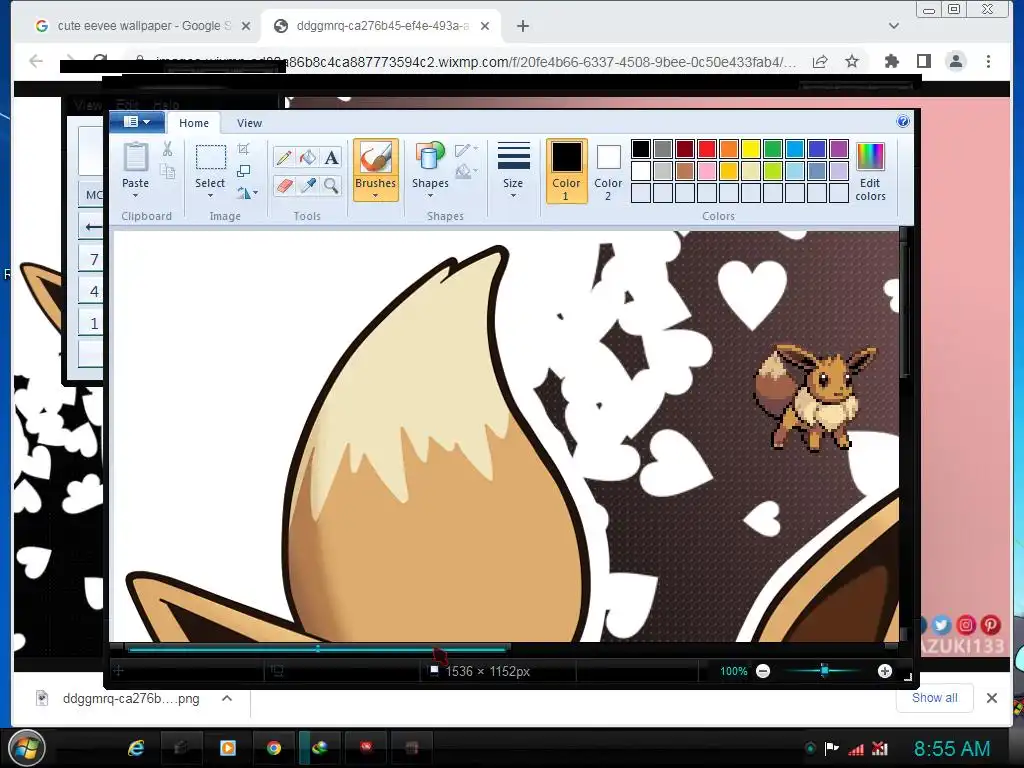
Task: Click the rectangular Select tool icon
Action: [210, 157]
